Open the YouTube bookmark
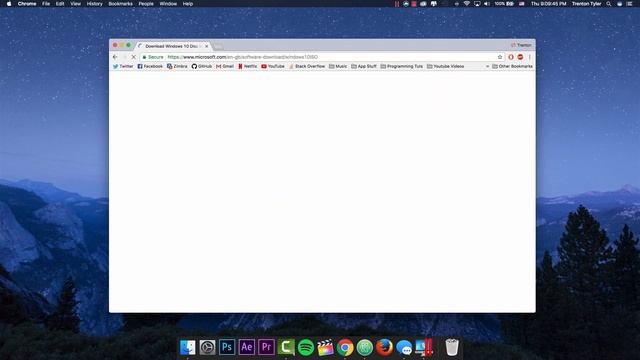640x360 pixels. point(273,66)
